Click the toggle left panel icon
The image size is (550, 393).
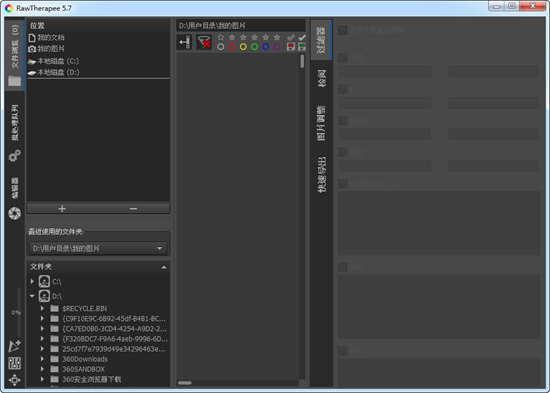184,42
